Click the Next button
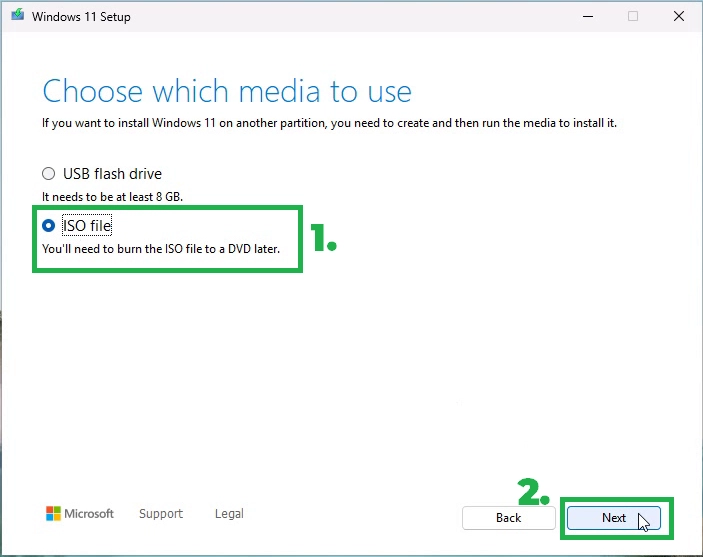Screen dimensions: 703x557 [x=613, y=518]
